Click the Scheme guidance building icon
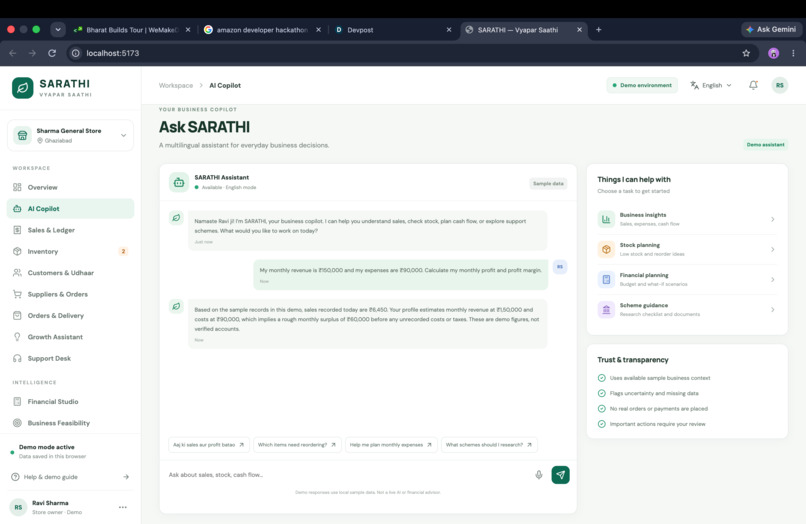 (x=606, y=310)
